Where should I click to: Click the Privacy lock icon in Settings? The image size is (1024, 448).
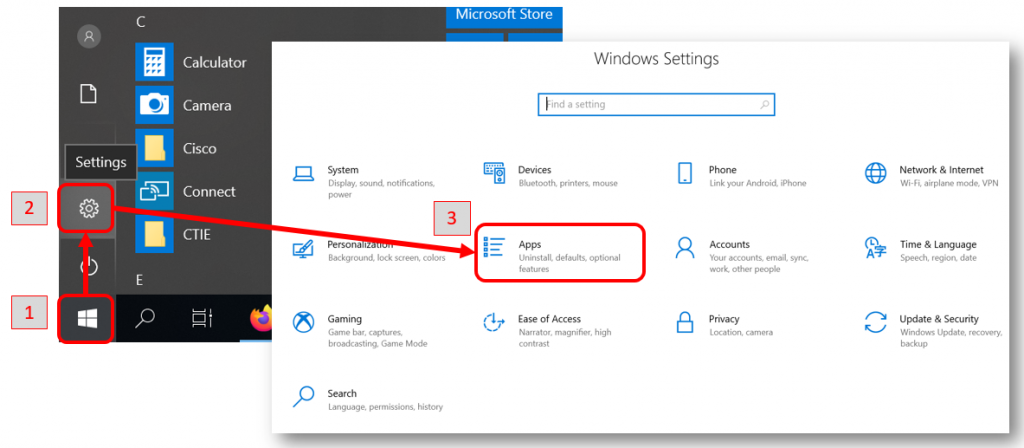pyautogui.click(x=684, y=323)
